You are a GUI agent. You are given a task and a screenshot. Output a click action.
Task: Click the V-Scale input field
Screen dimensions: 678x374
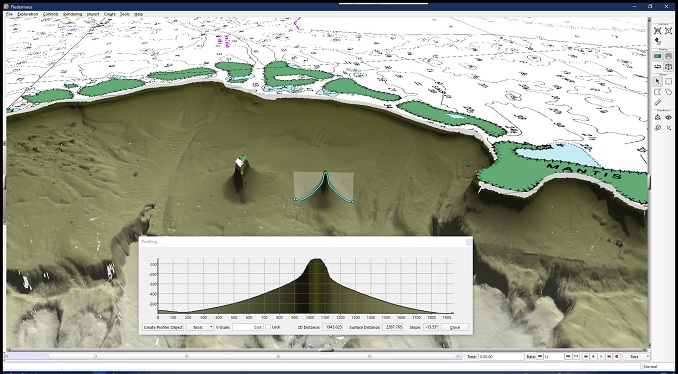(x=248, y=327)
